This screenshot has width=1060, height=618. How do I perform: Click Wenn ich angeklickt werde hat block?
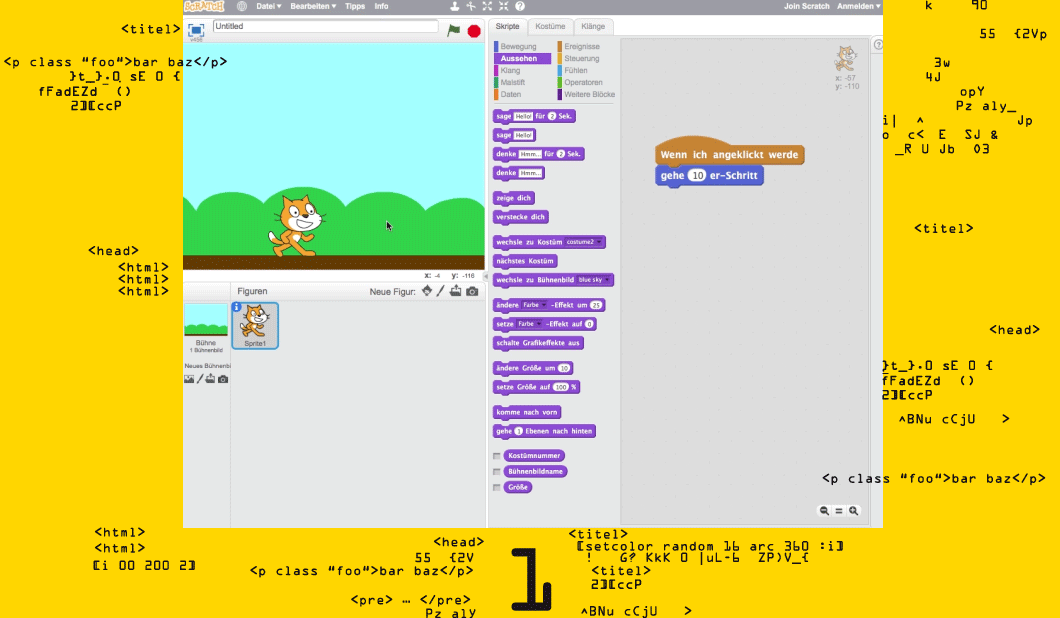[729, 153]
